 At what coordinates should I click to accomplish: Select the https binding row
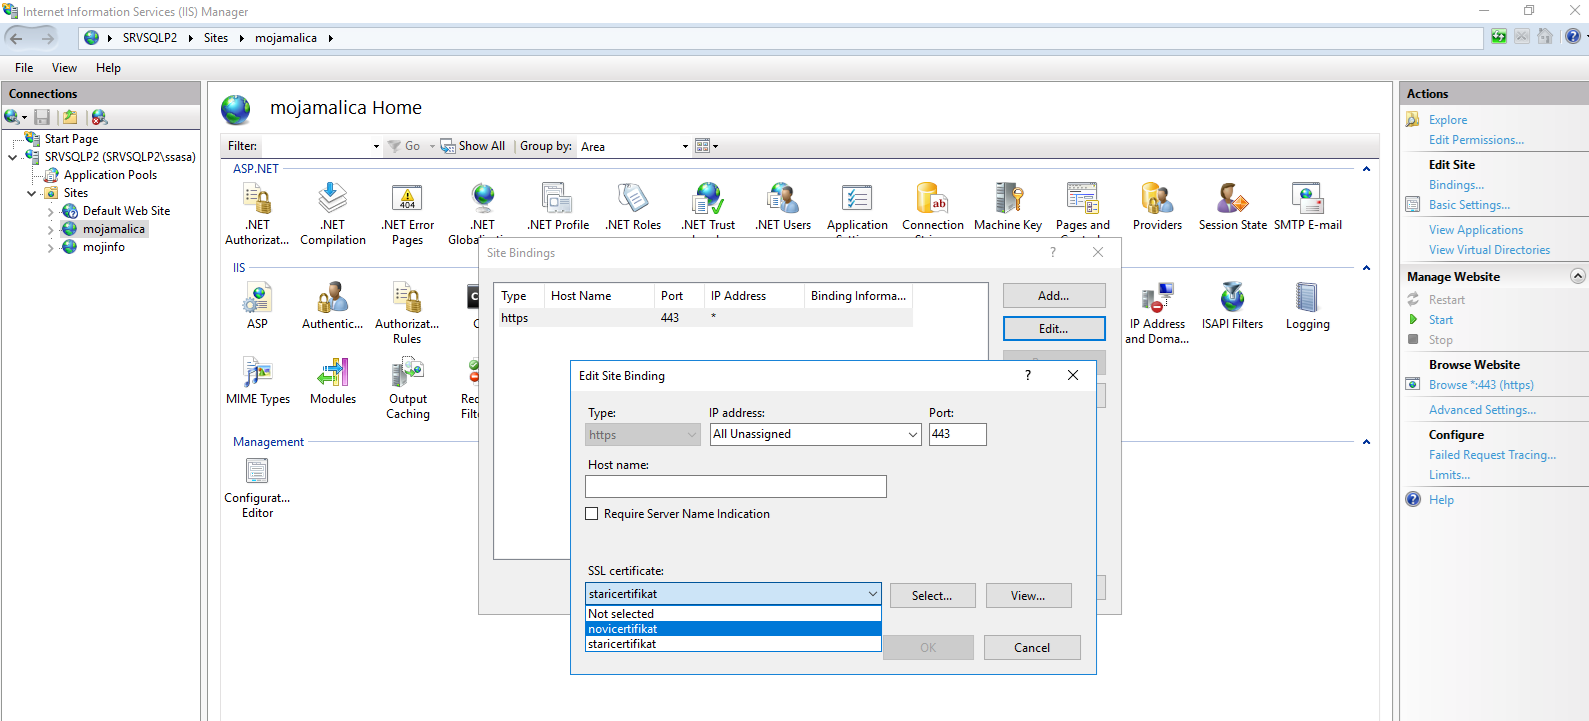click(704, 318)
